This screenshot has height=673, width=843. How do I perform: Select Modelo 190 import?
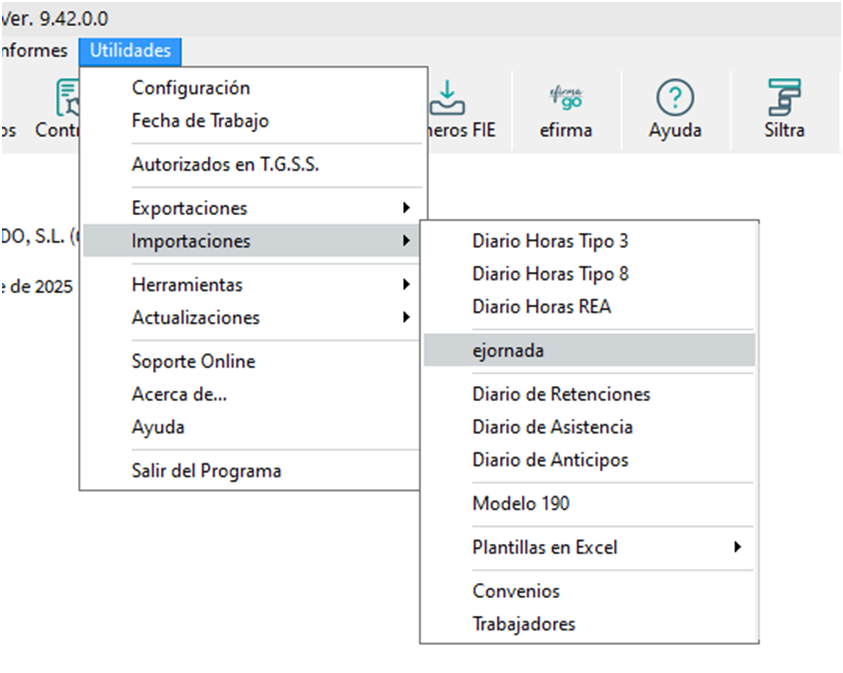[x=521, y=504]
